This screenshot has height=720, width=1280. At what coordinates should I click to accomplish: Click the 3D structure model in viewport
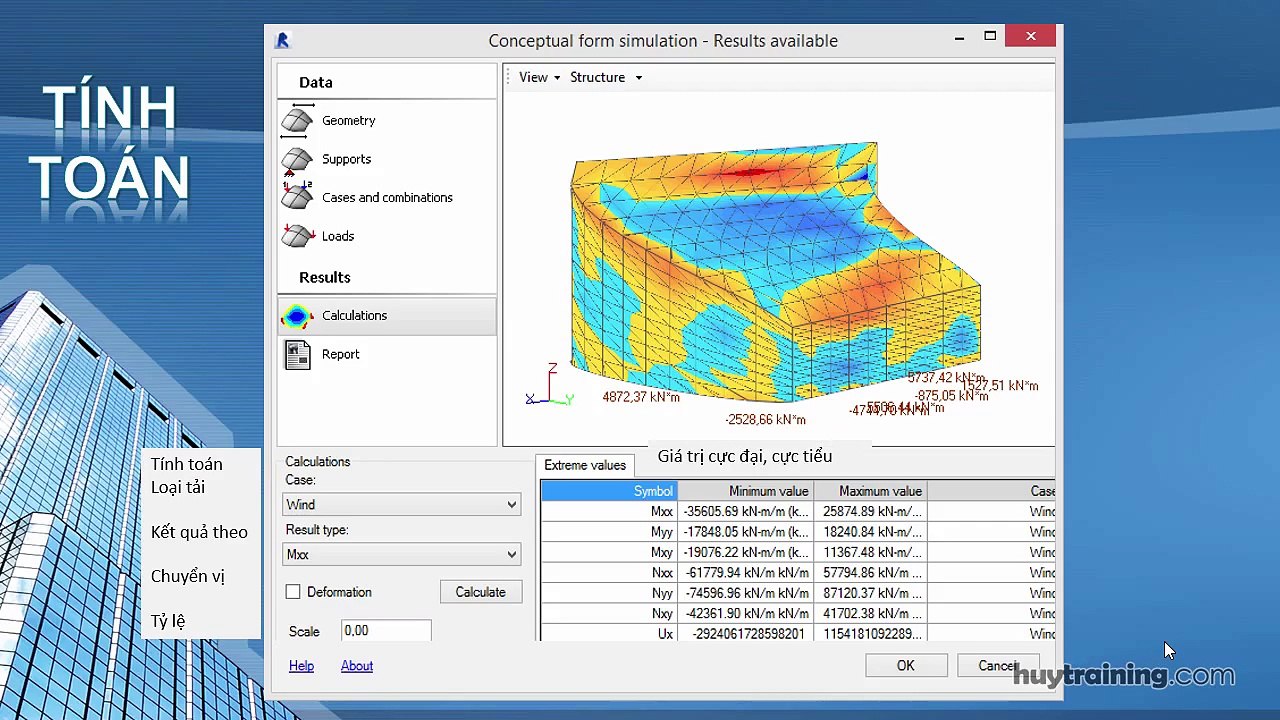point(775,270)
